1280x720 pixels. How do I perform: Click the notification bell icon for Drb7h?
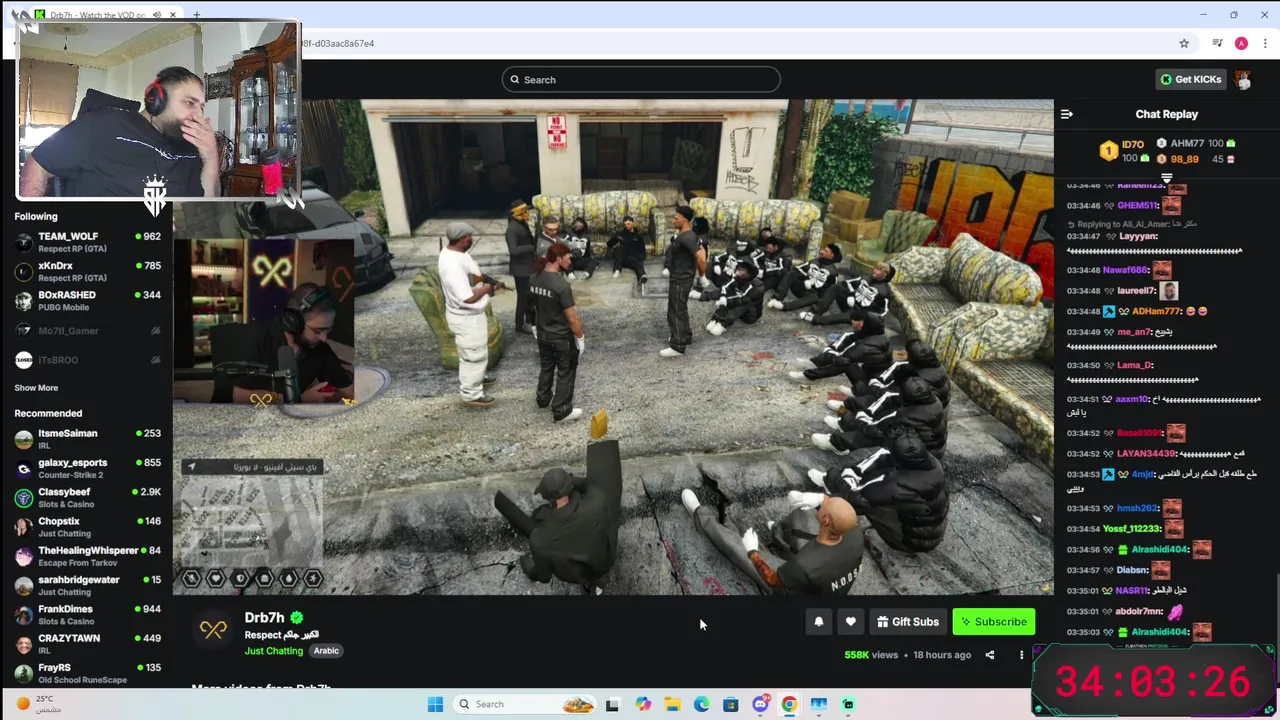[819, 622]
